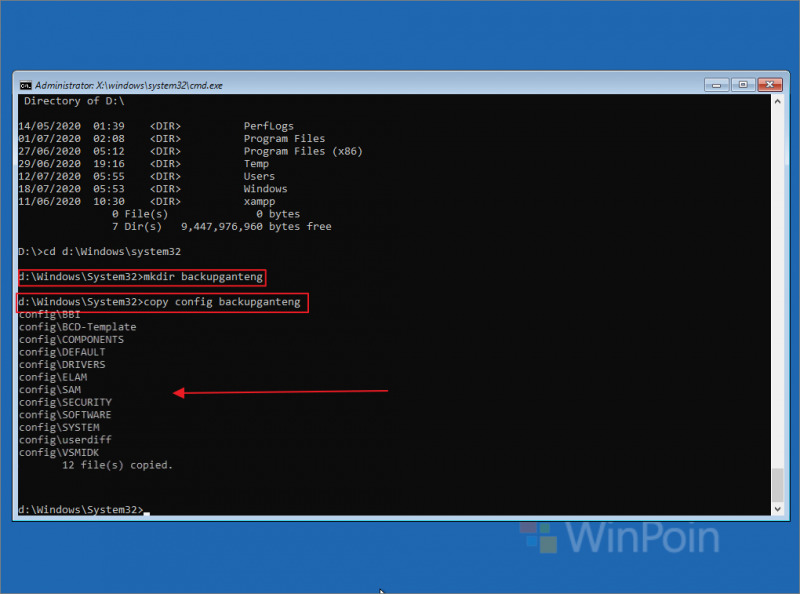Click the 'config\DEFAULT' output line

62,352
